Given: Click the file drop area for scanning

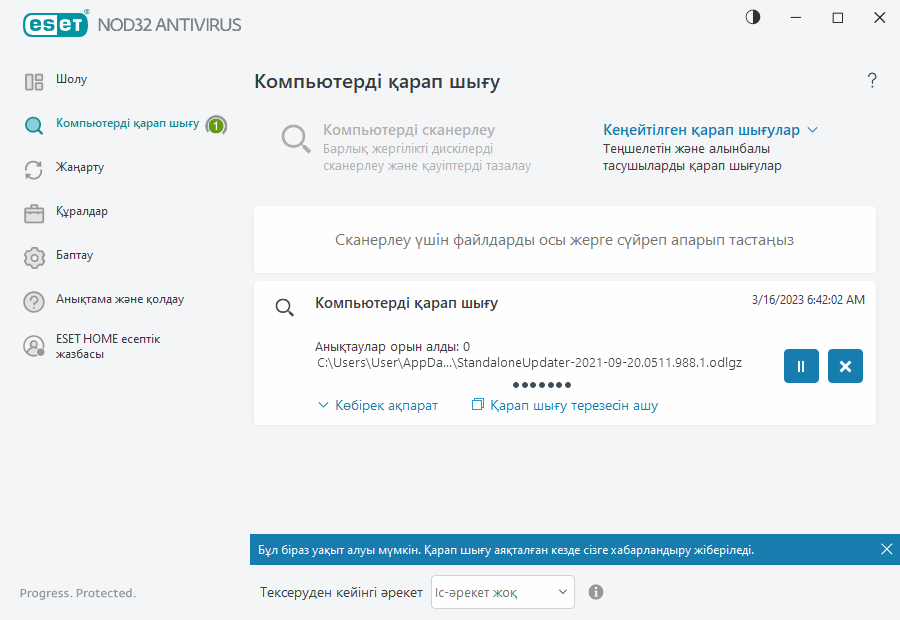Looking at the screenshot, I should 564,240.
